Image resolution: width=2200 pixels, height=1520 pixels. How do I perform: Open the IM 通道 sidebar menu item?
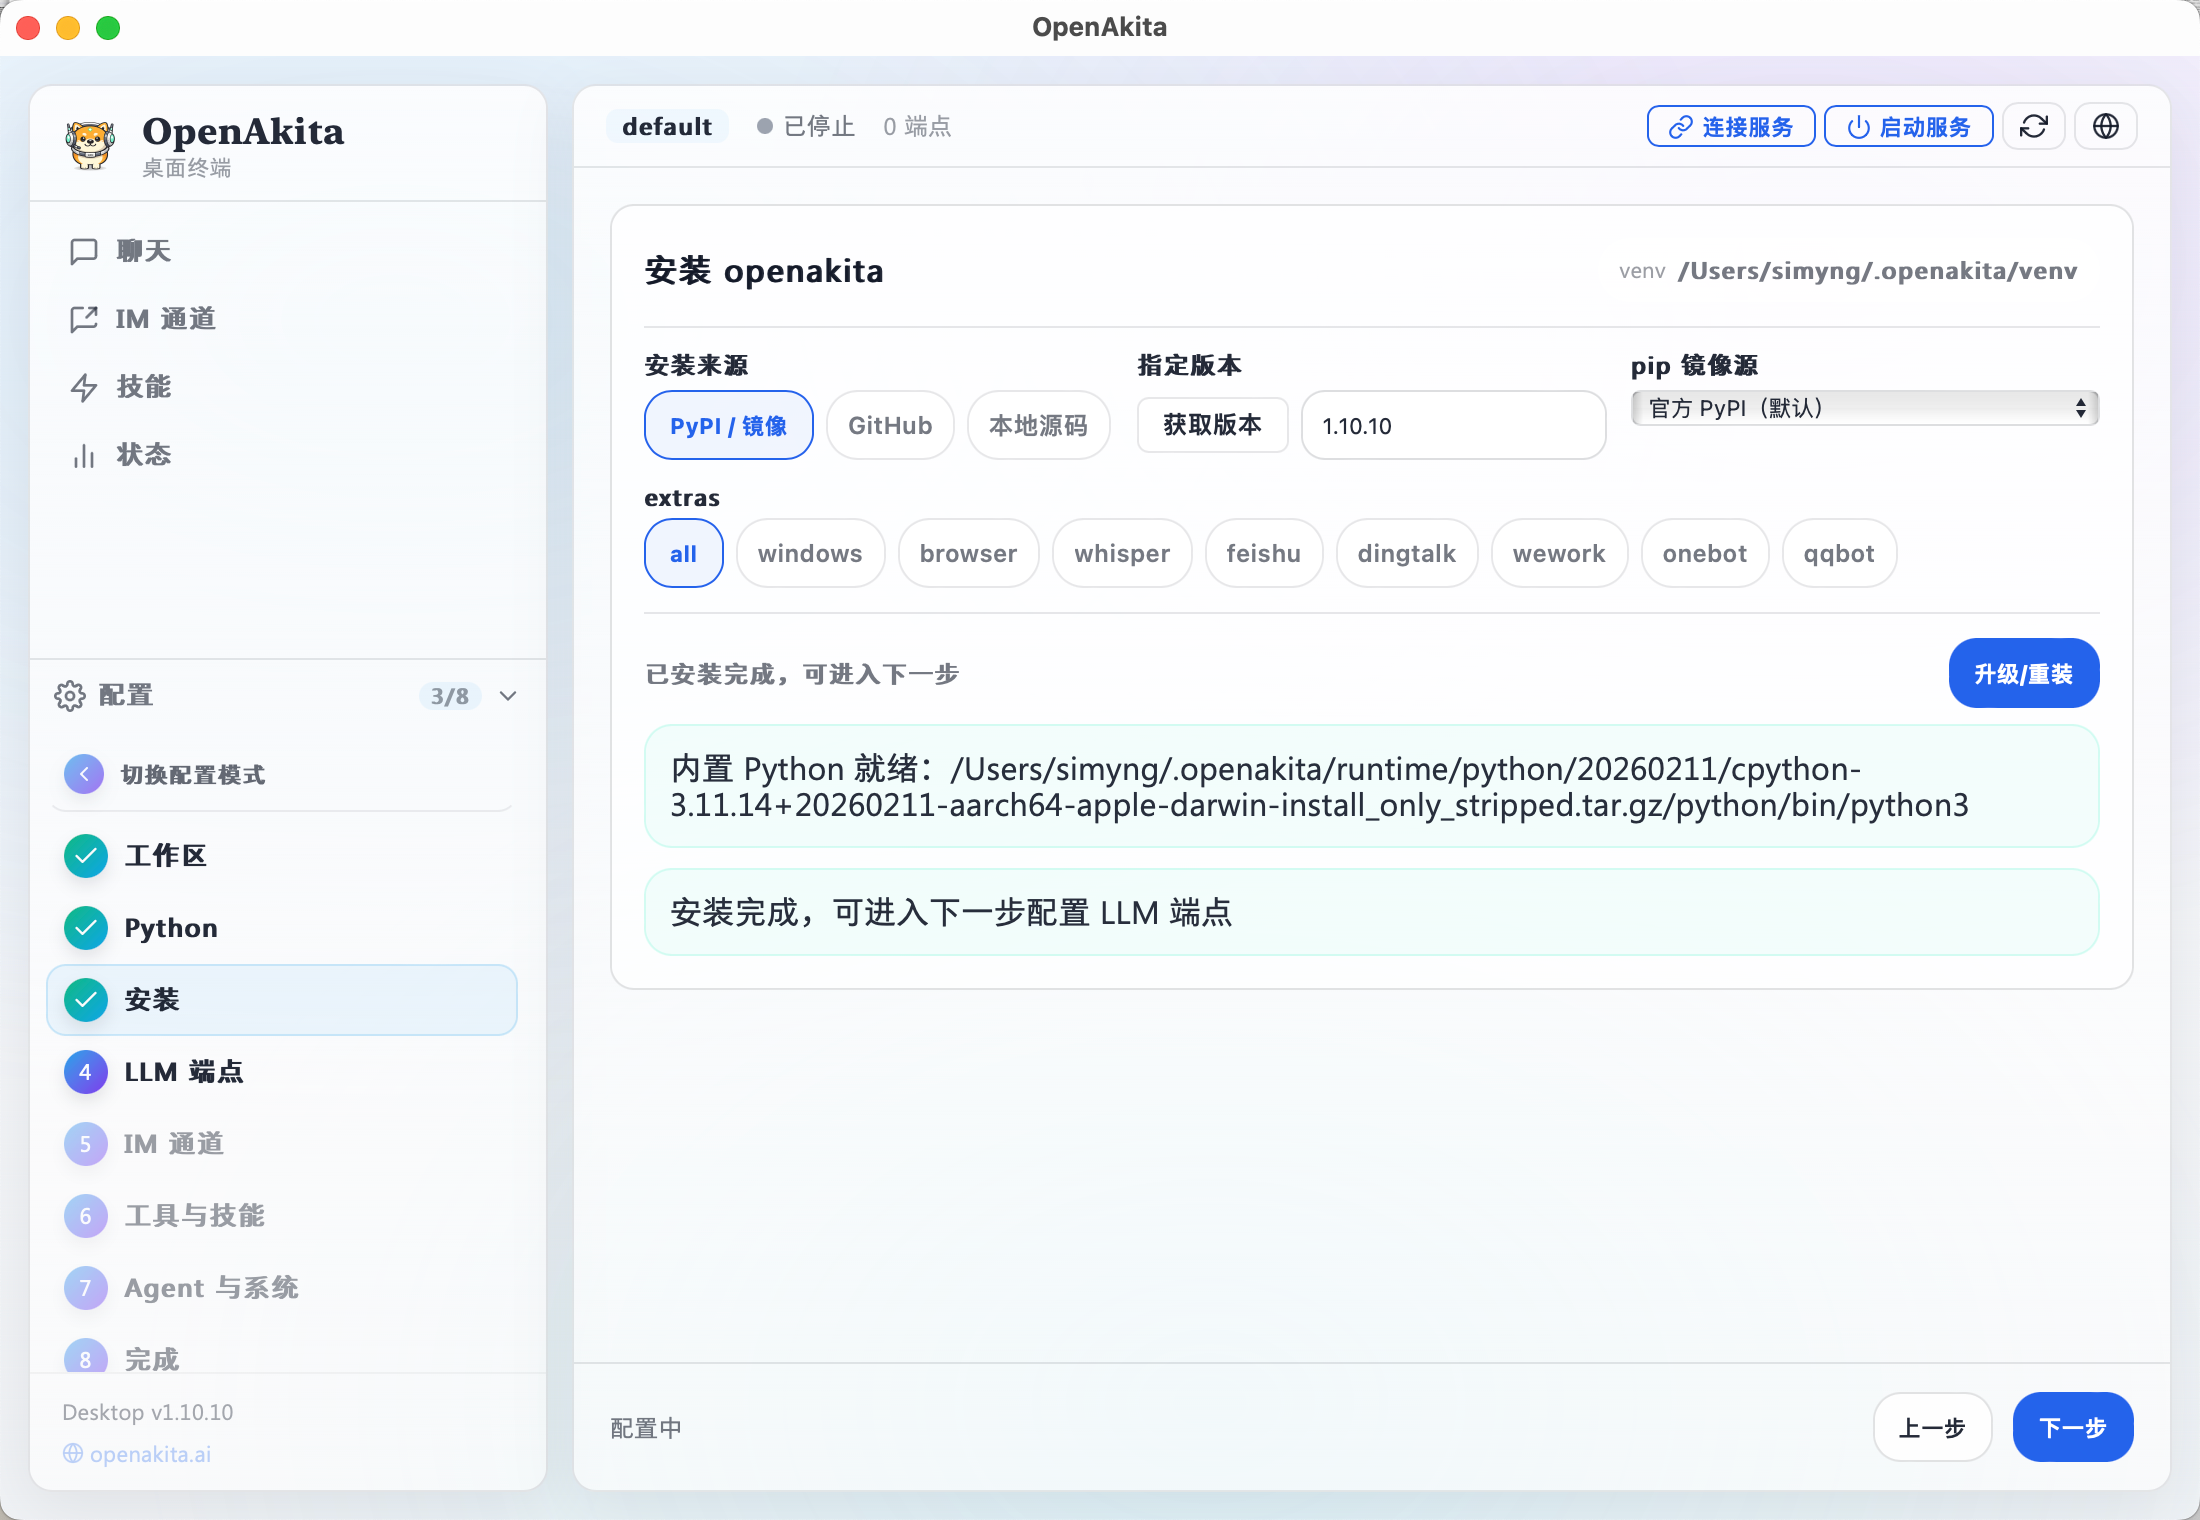pos(165,319)
